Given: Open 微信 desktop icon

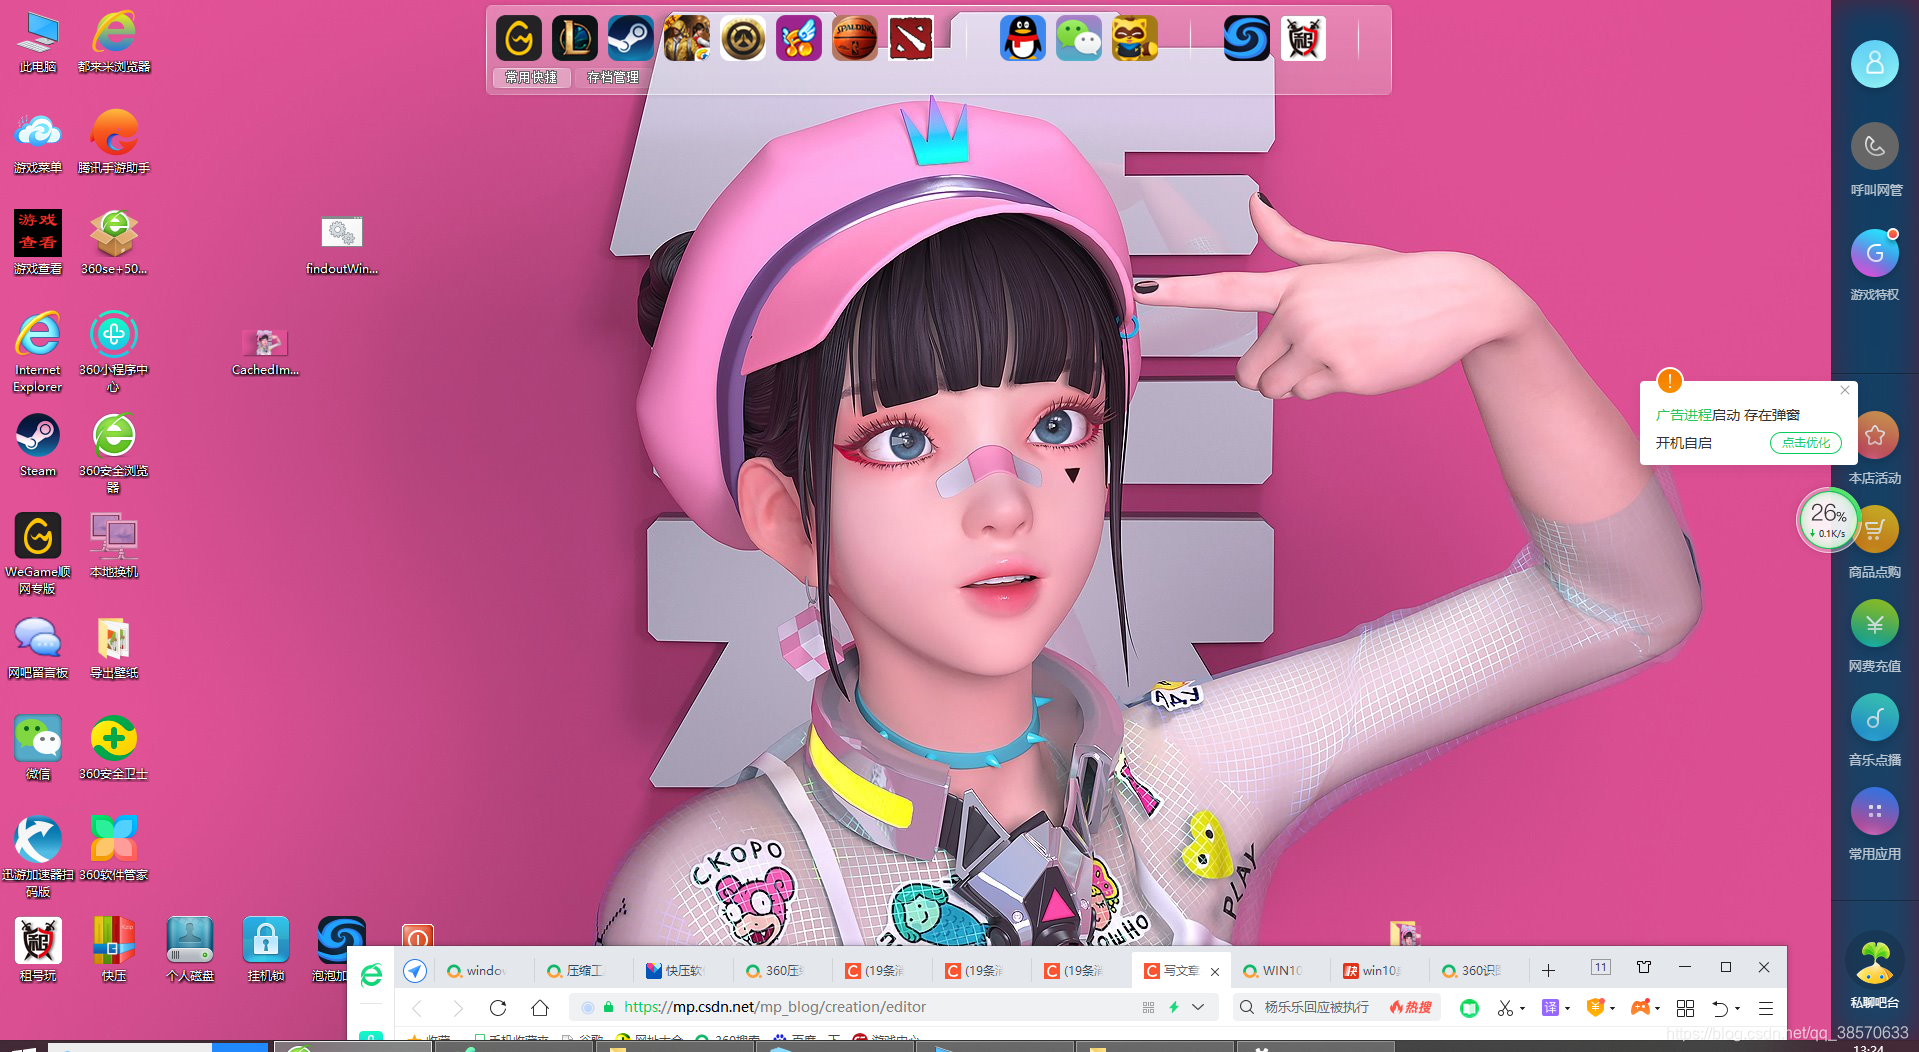Looking at the screenshot, I should pyautogui.click(x=38, y=748).
